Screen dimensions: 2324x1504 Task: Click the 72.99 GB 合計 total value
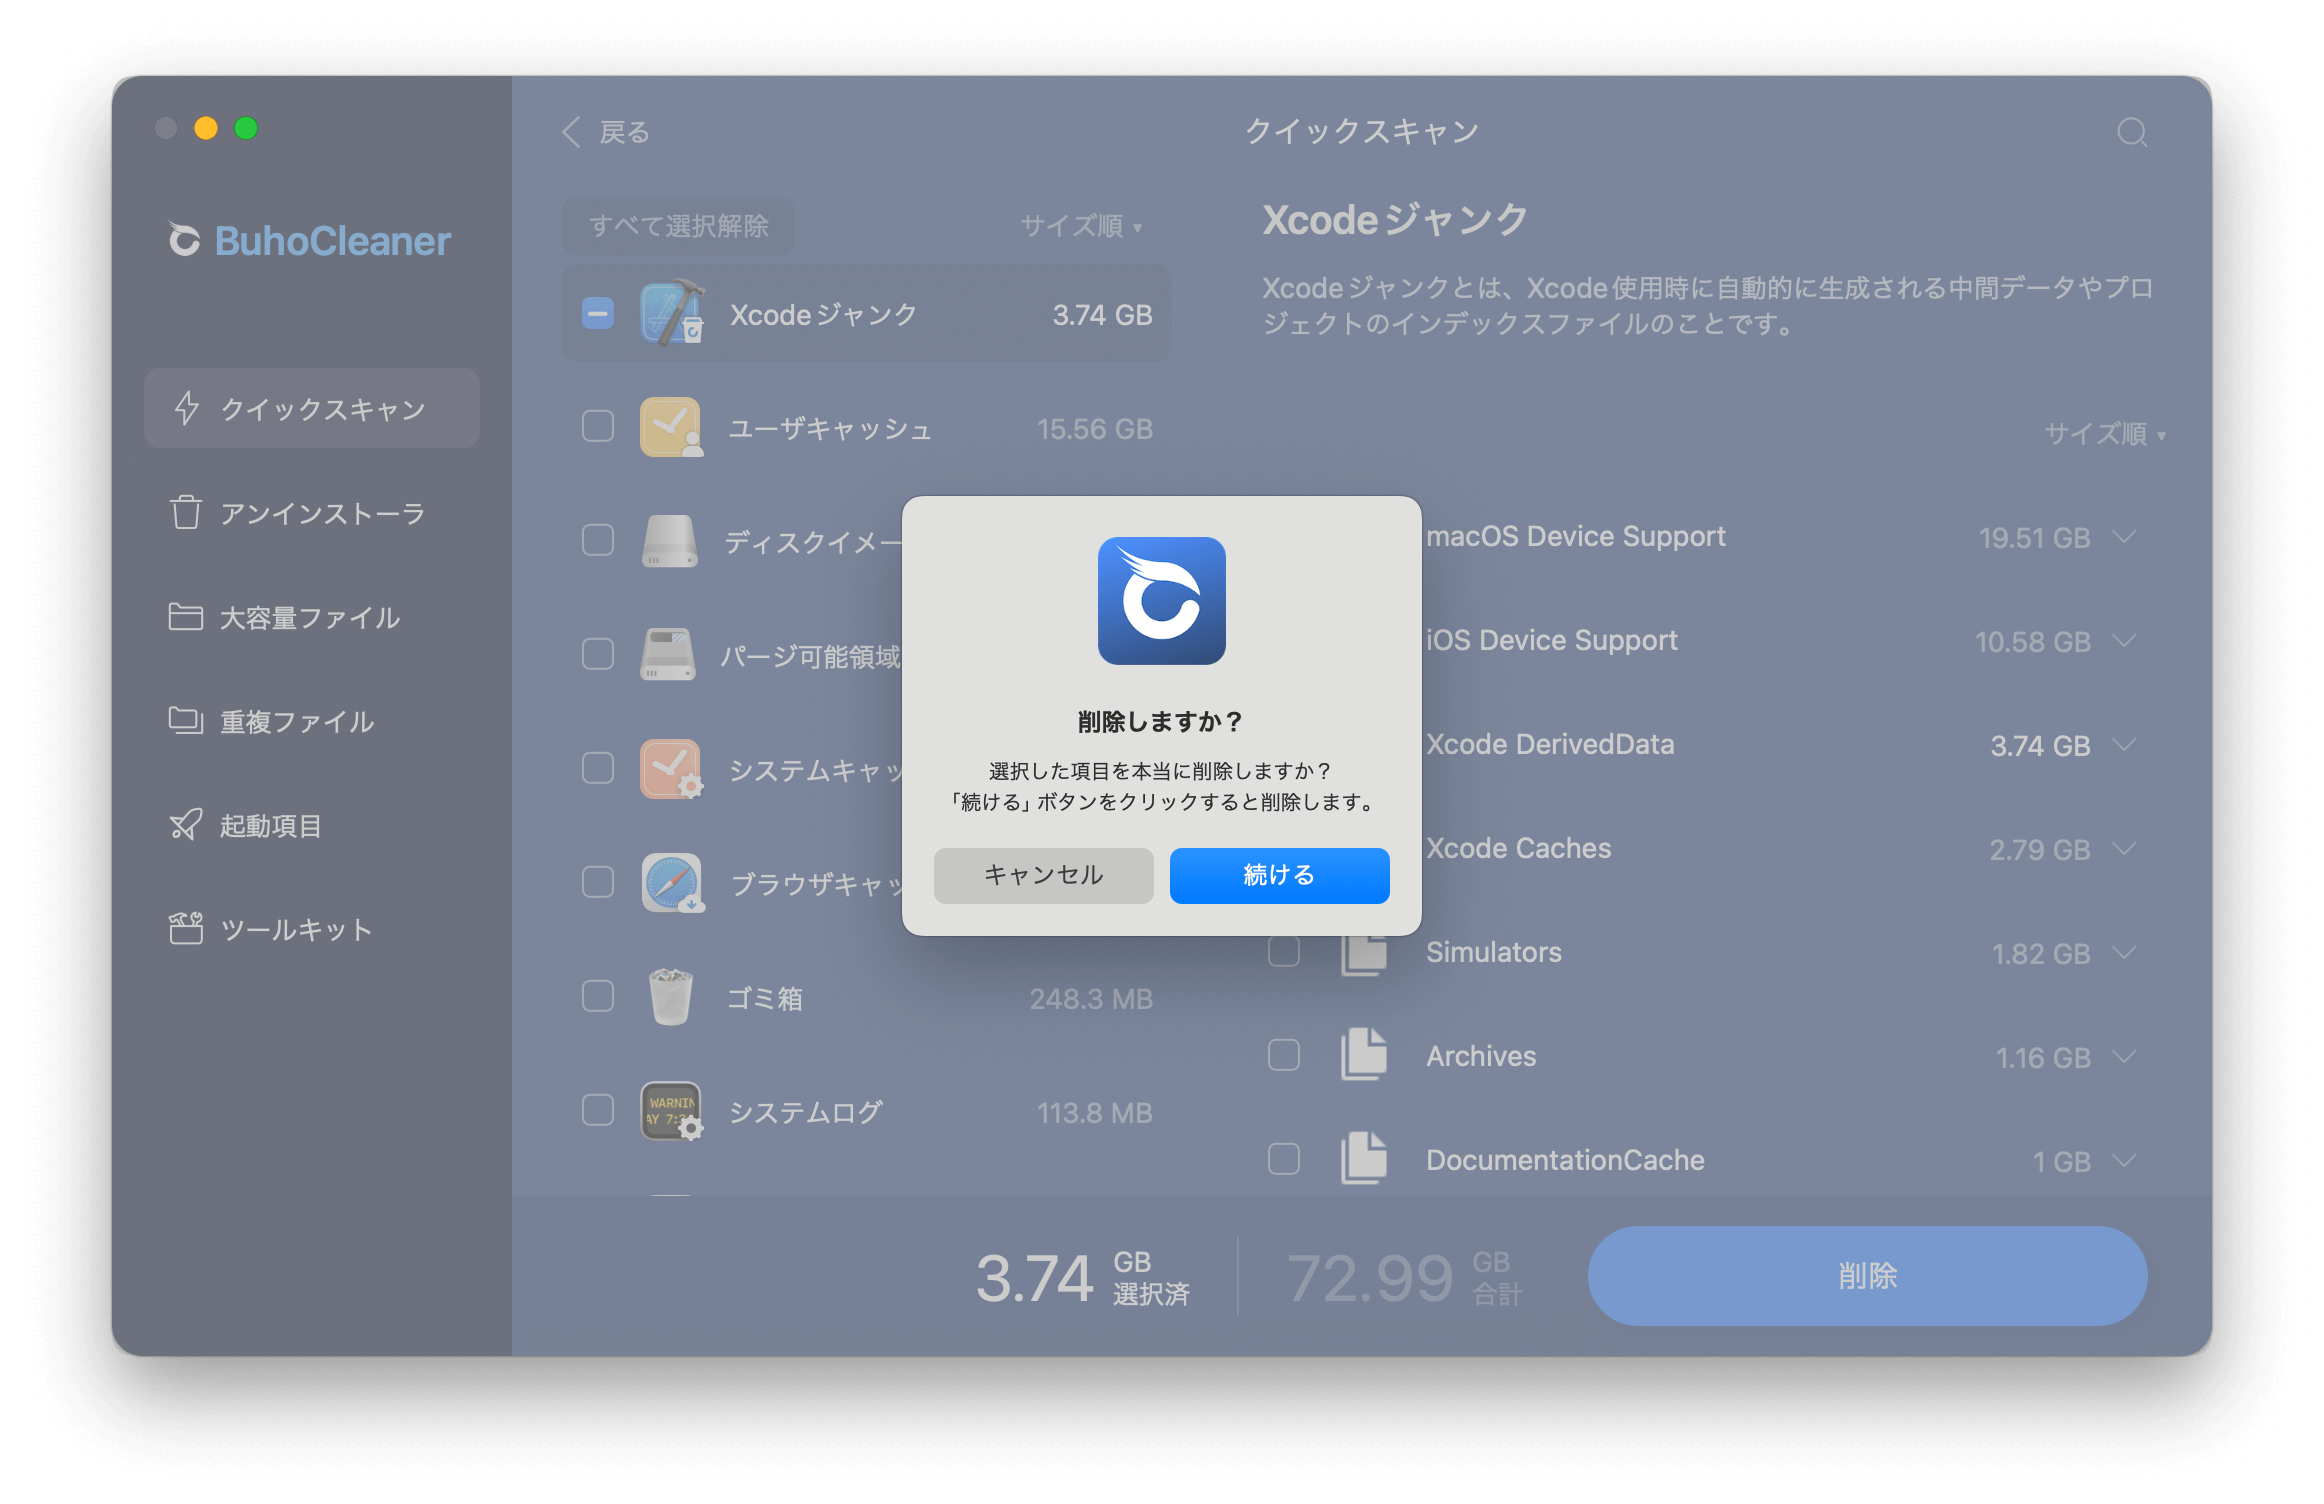click(1404, 1277)
